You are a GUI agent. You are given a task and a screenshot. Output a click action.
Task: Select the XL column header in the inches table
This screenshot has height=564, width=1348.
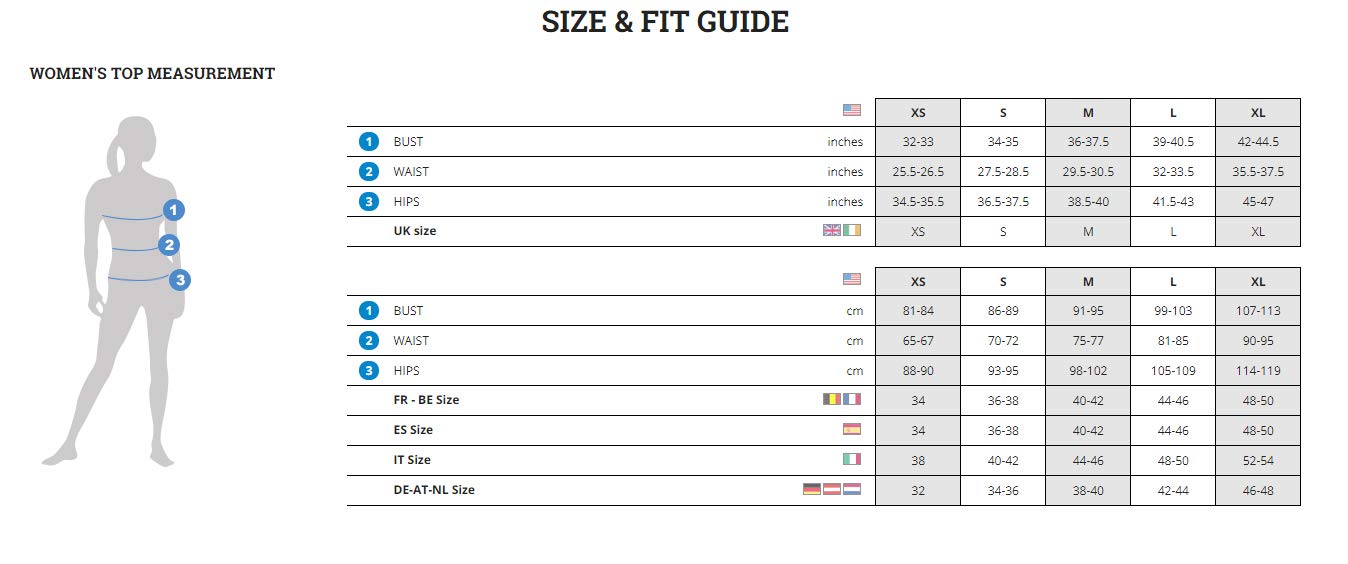pos(1257,113)
